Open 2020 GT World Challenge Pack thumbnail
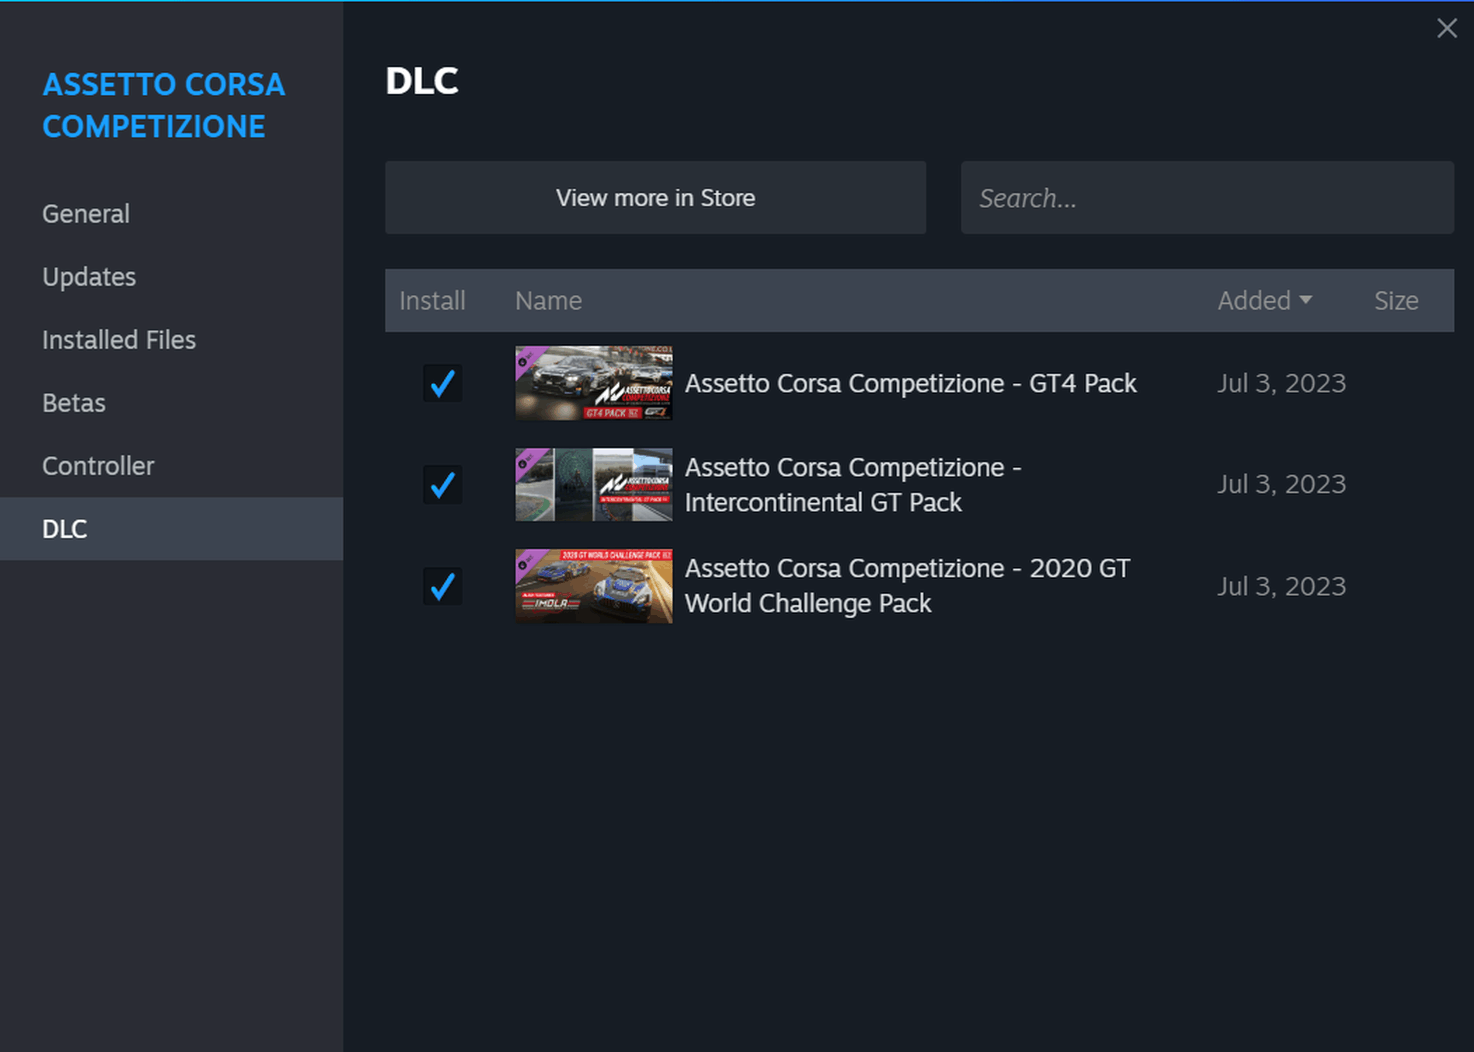Viewport: 1474px width, 1052px height. pyautogui.click(x=594, y=586)
